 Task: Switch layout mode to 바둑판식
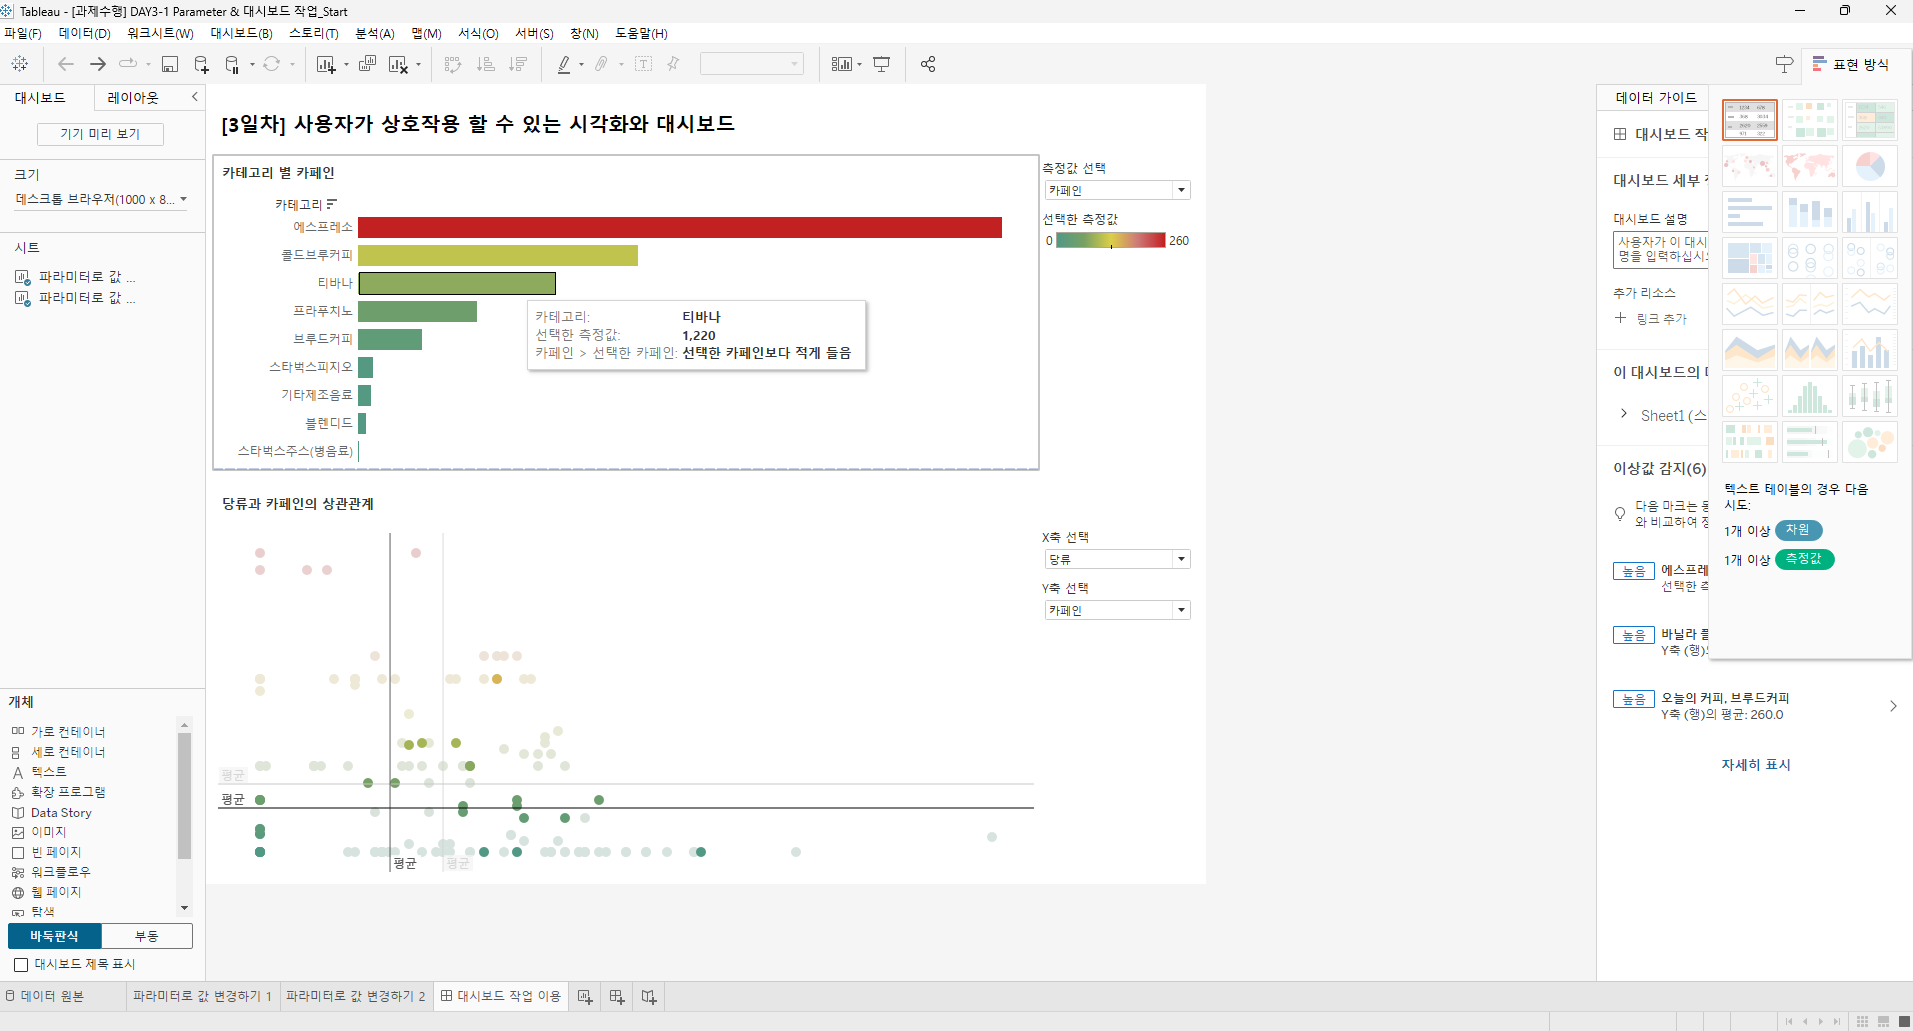54,936
